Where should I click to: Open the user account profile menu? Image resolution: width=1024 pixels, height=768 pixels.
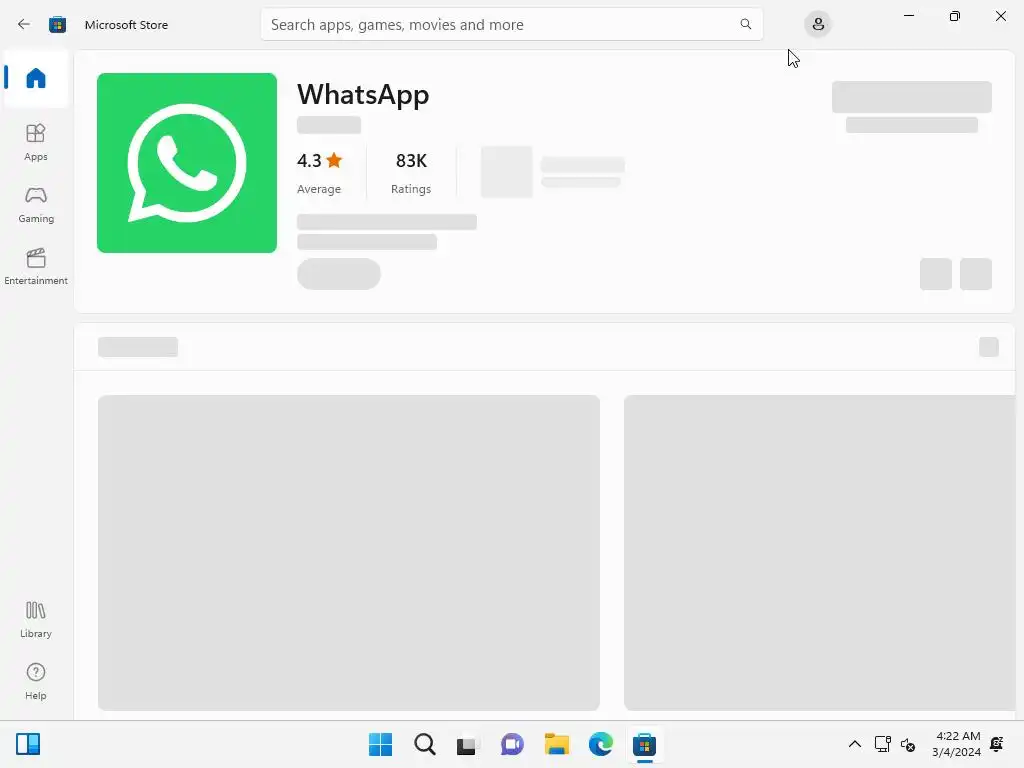point(818,24)
